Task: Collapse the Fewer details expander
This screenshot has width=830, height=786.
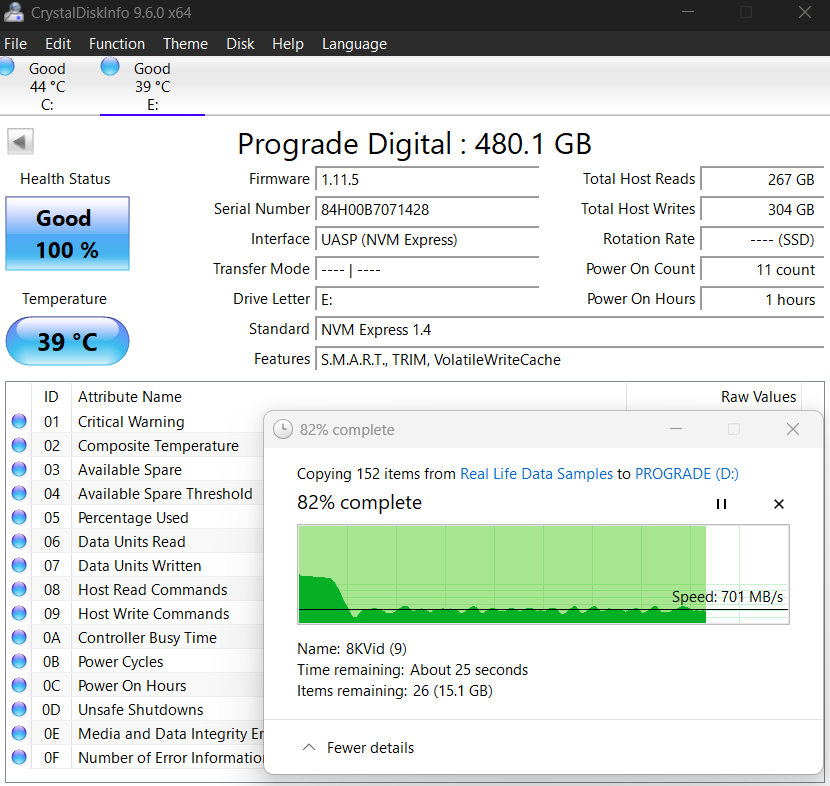Action: click(x=358, y=748)
